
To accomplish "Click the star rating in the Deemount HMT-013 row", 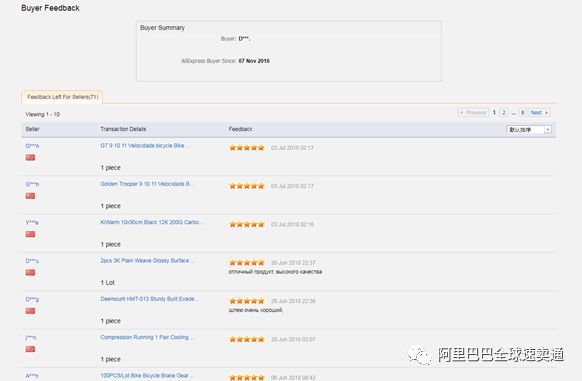I will (247, 301).
